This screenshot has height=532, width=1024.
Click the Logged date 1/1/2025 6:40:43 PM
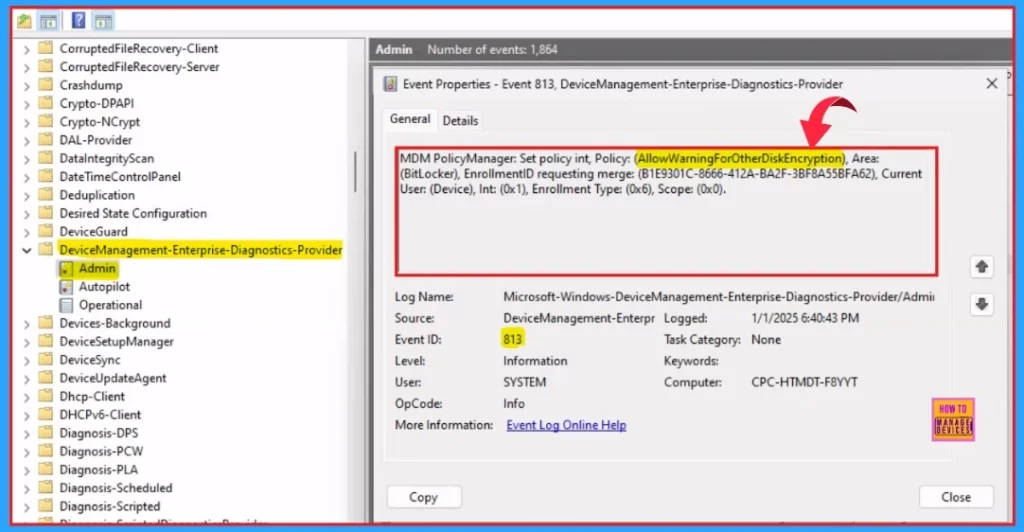[x=805, y=319]
